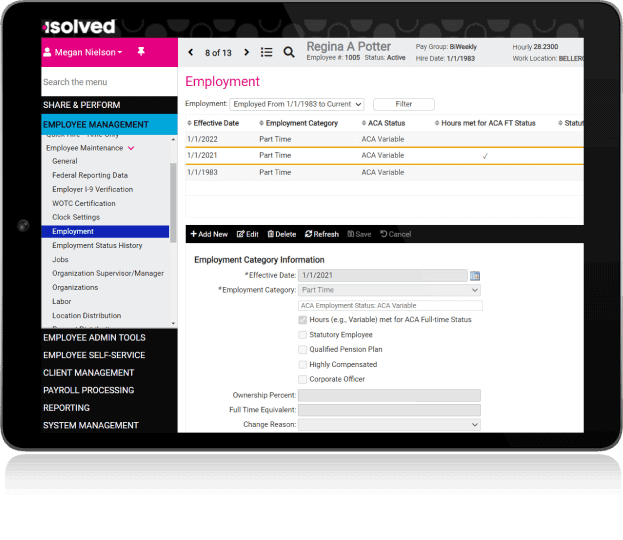The width and height of the screenshot is (623, 540).
Task: Expand the Change Reason dropdown
Action: tap(389, 425)
